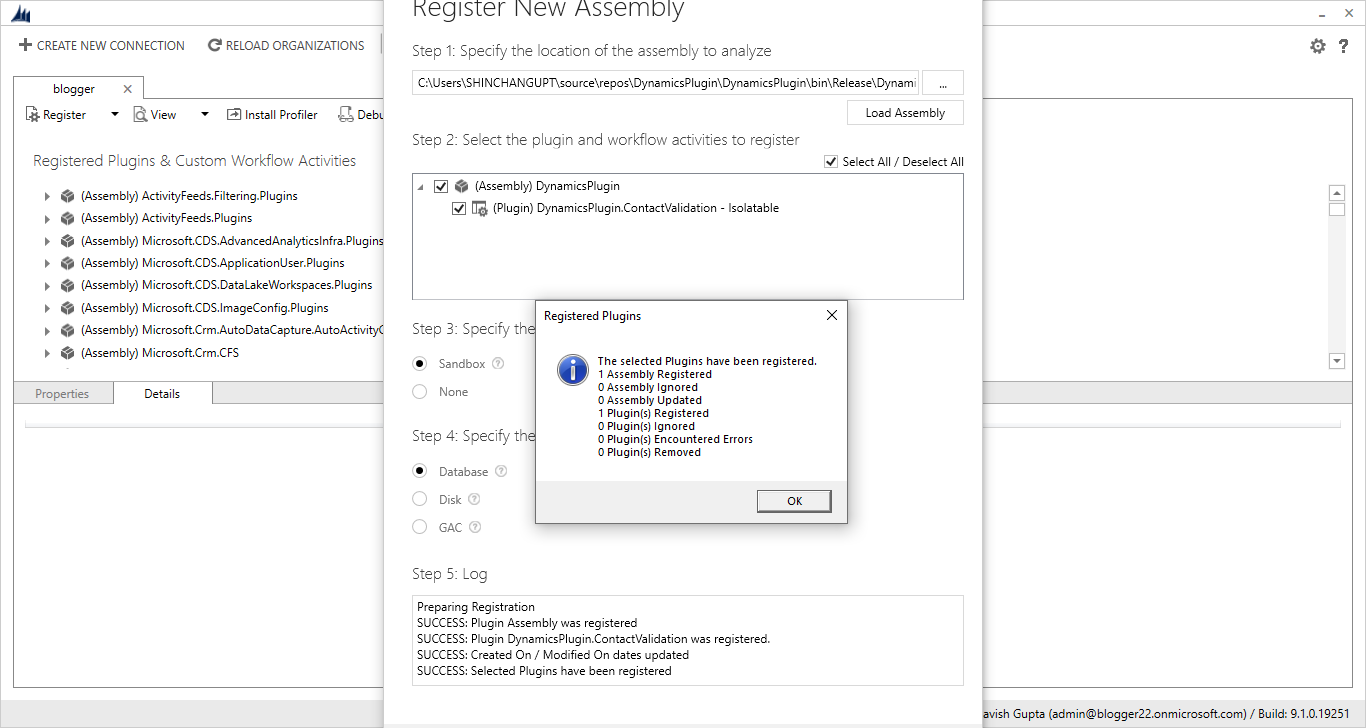Click the Load Assembly button
This screenshot has height=728, width=1366.
coord(904,112)
